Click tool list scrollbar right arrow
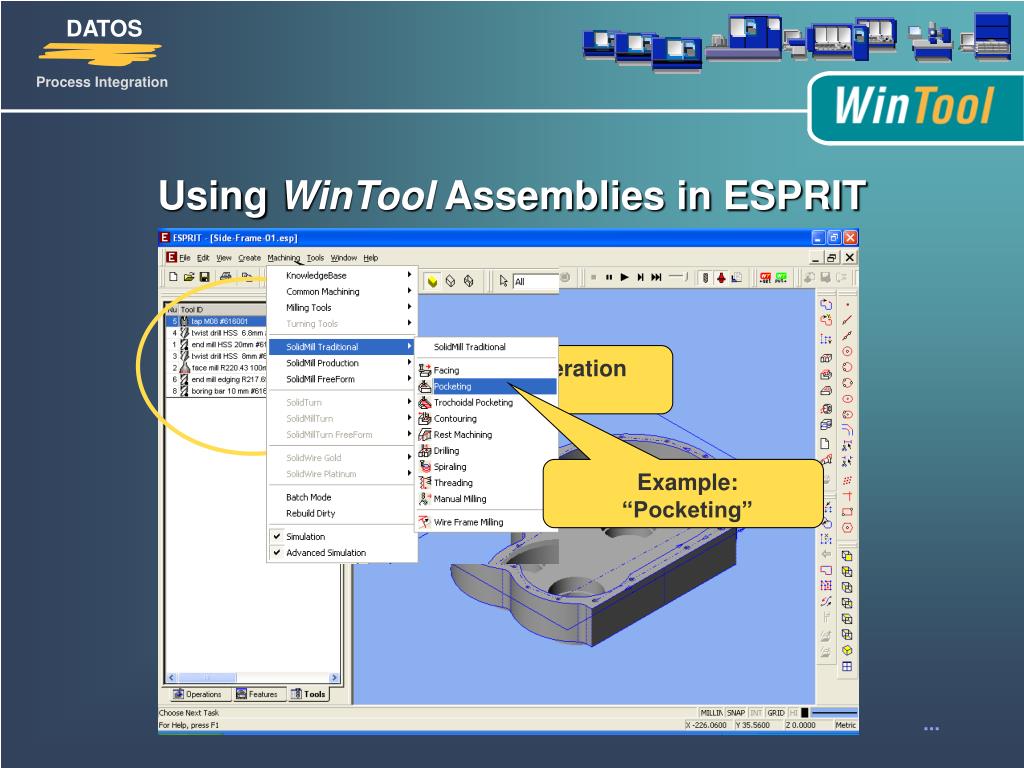 tap(334, 678)
